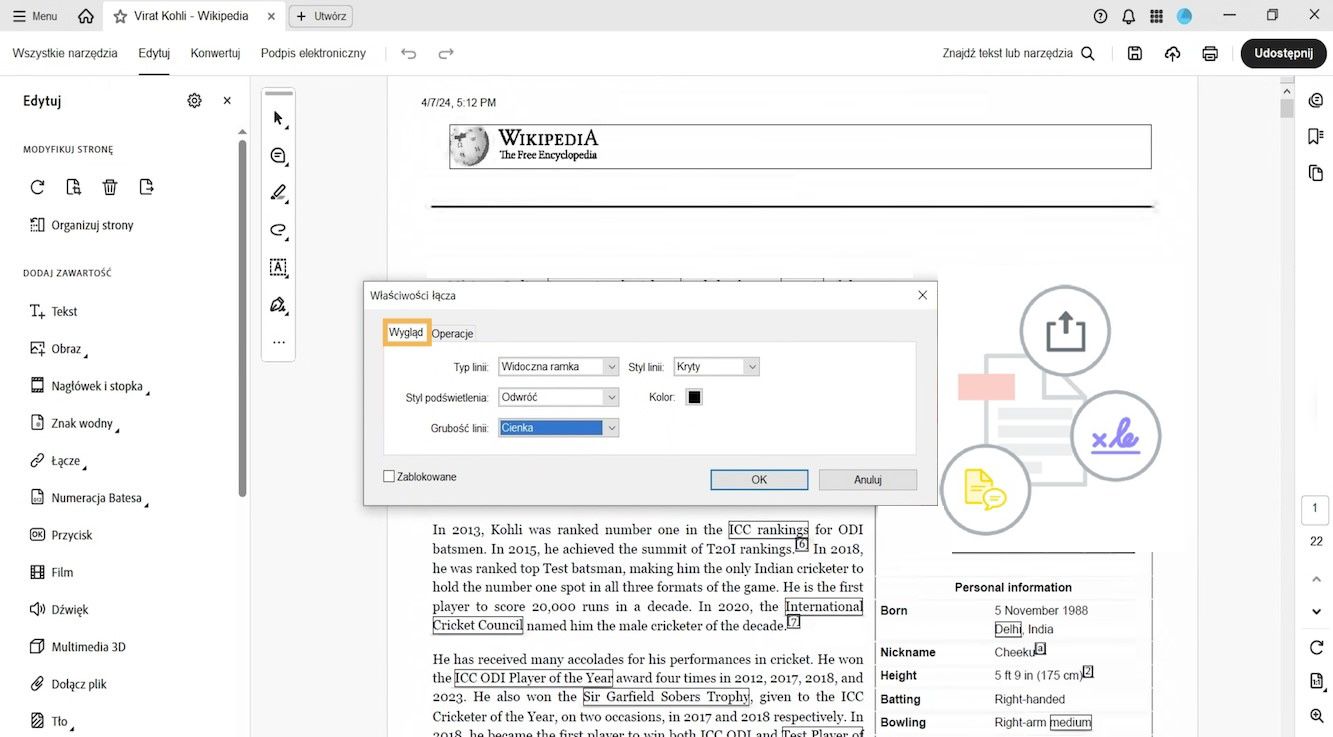Expand the Typ linii dropdown

click(559, 367)
